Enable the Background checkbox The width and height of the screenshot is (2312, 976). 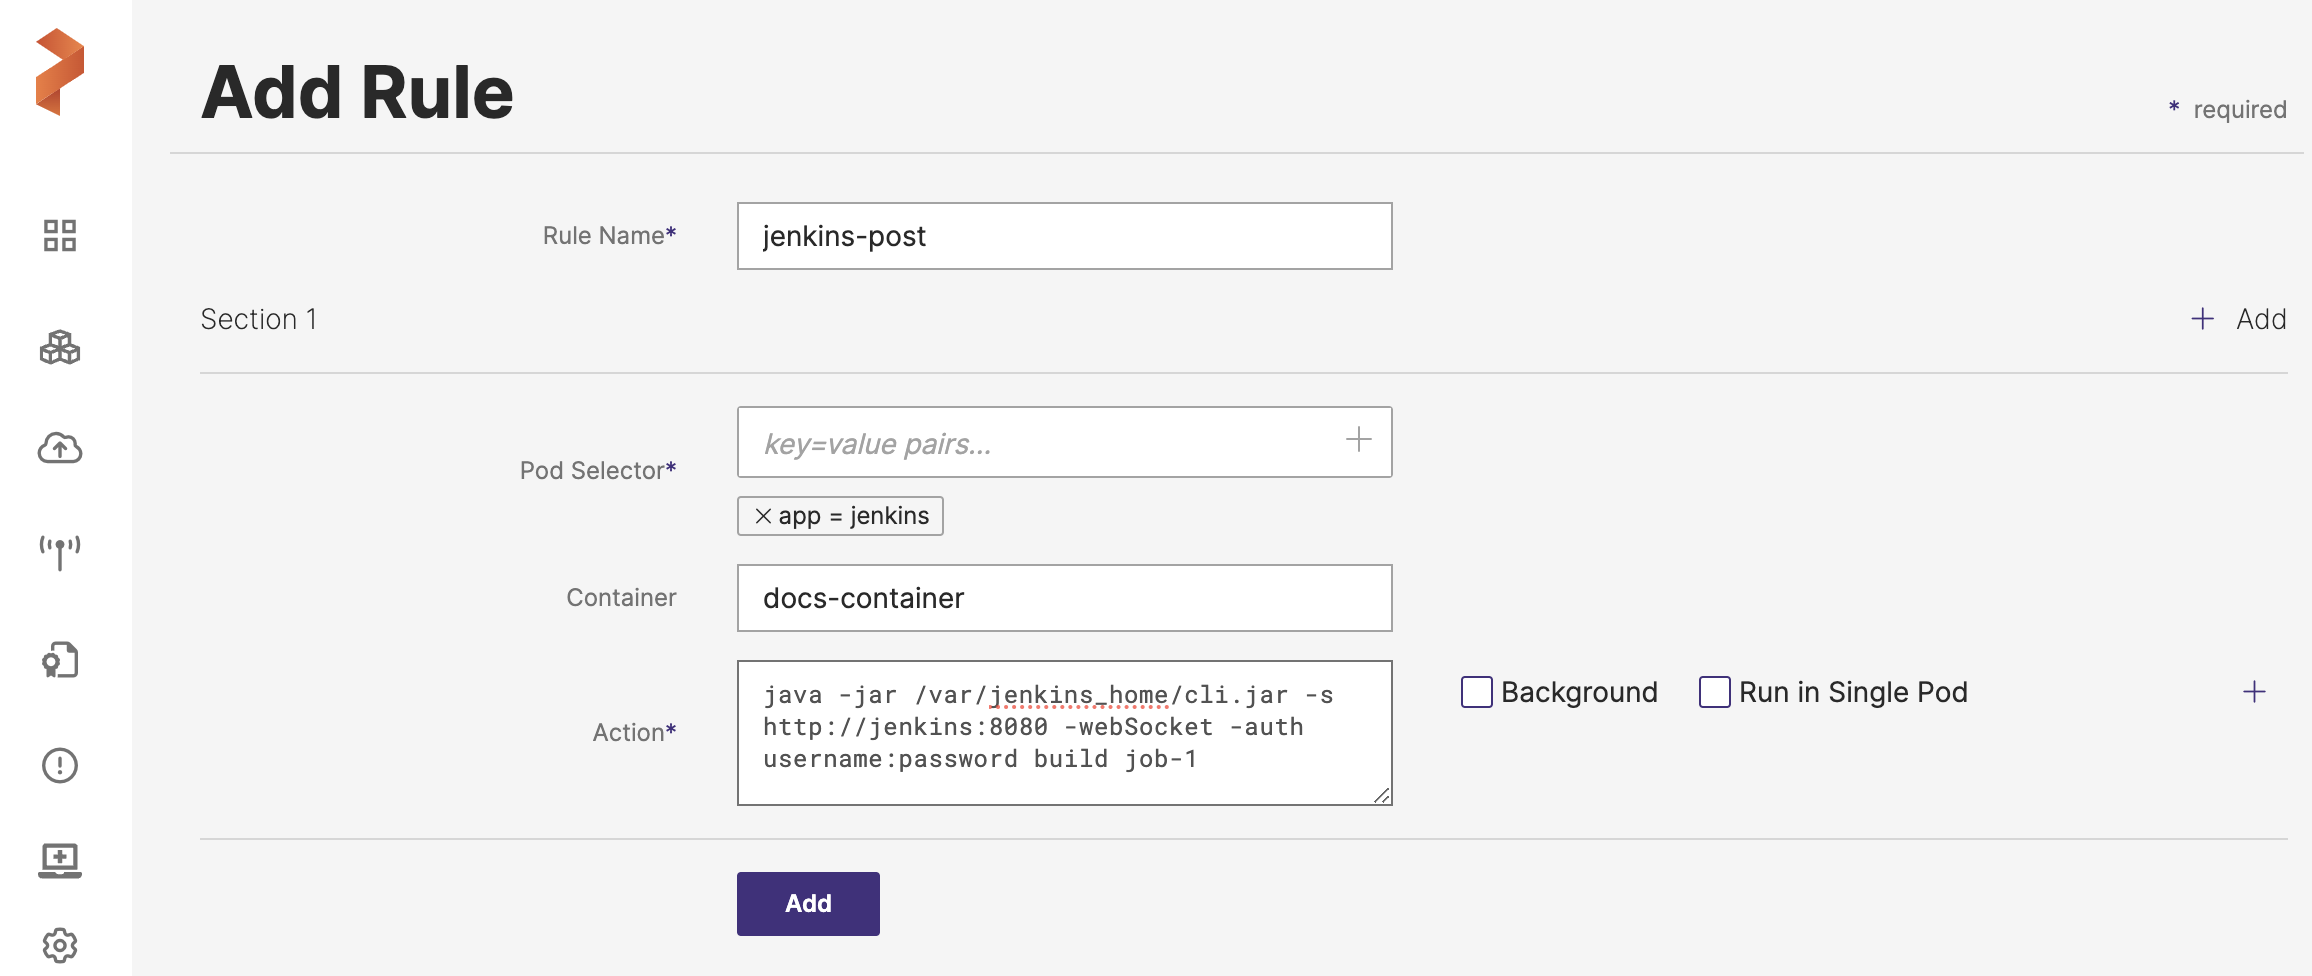coord(1477,692)
